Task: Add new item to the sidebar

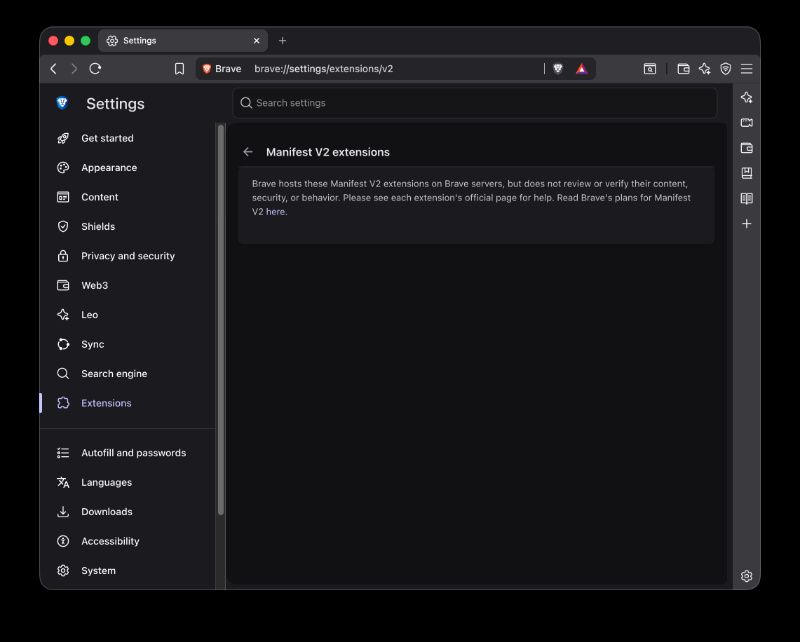Action: point(746,224)
